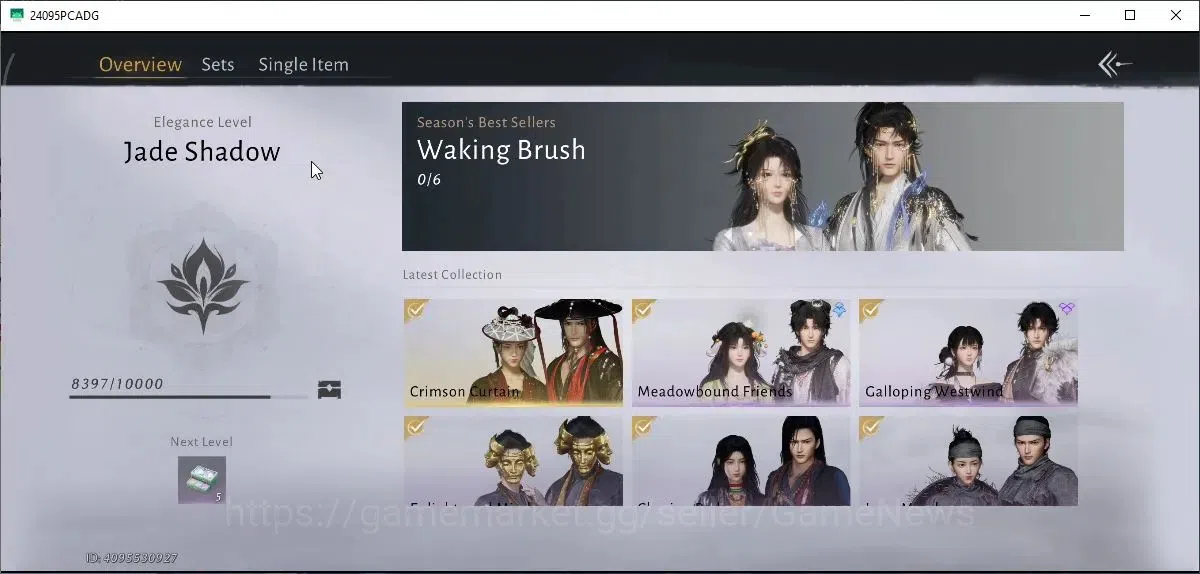Click the 0/6 counter on the banner
1200x574 pixels.
point(429,180)
